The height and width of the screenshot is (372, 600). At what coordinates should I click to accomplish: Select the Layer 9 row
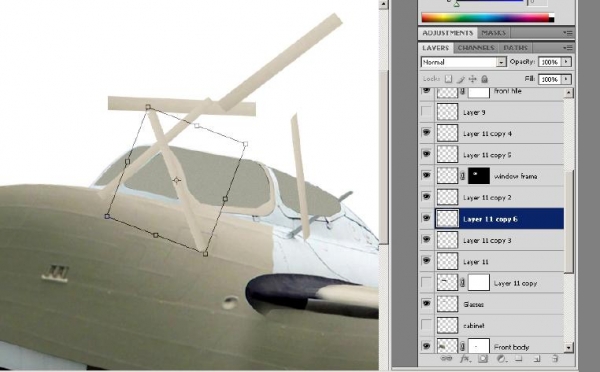[x=492, y=112]
